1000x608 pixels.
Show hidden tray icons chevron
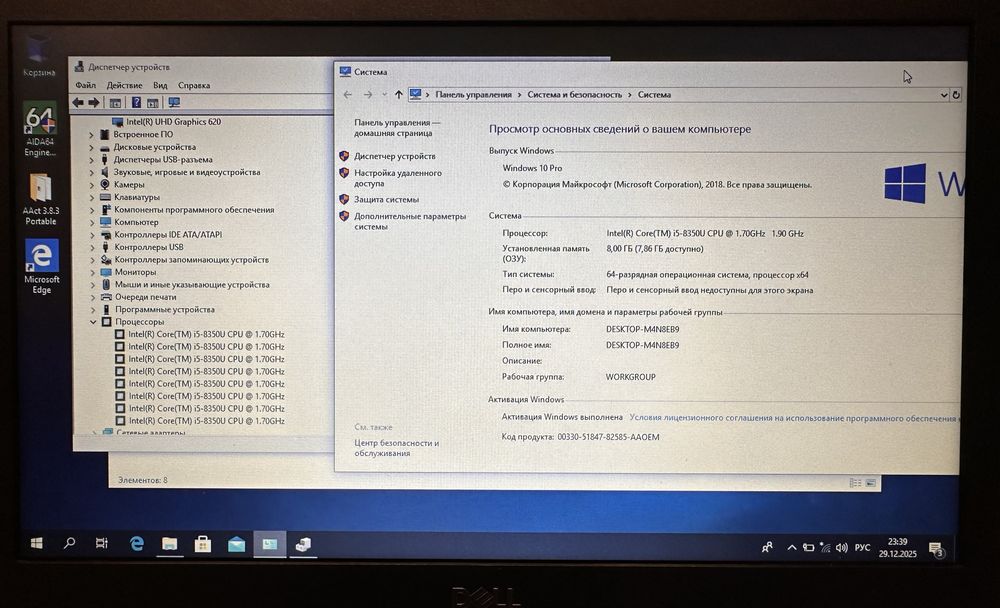click(x=791, y=547)
